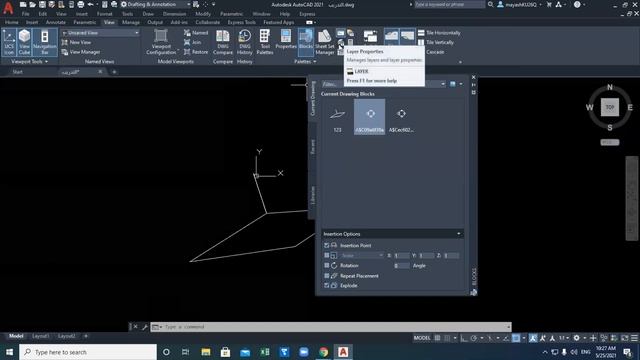640x360 pixels.
Task: Click Tile Vertically
Action: [x=436, y=42]
